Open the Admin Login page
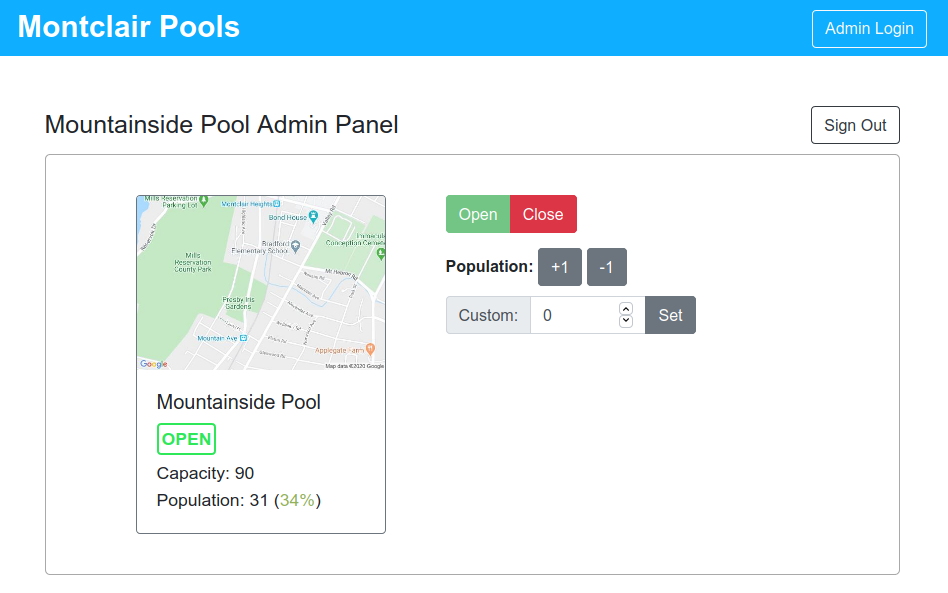 click(869, 28)
